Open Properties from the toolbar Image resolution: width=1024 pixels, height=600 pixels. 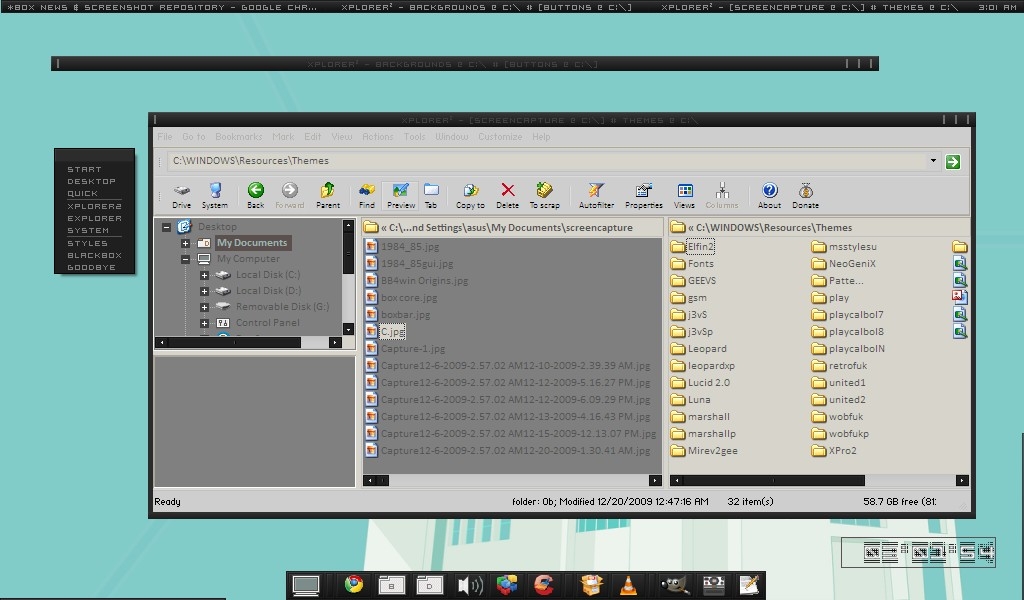click(644, 195)
